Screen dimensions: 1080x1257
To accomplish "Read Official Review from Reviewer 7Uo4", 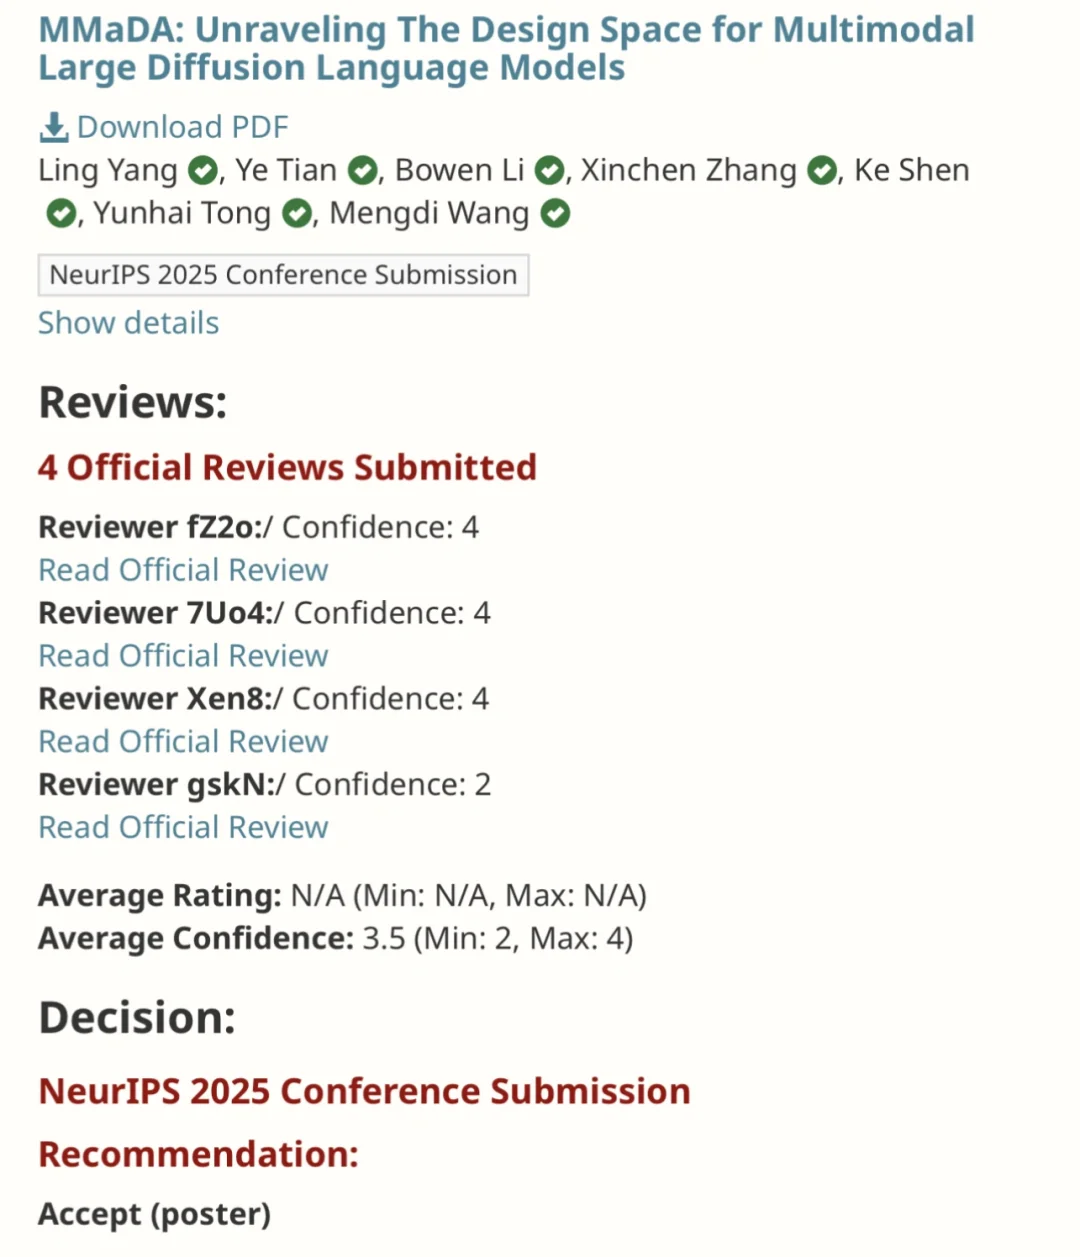I will pos(183,656).
